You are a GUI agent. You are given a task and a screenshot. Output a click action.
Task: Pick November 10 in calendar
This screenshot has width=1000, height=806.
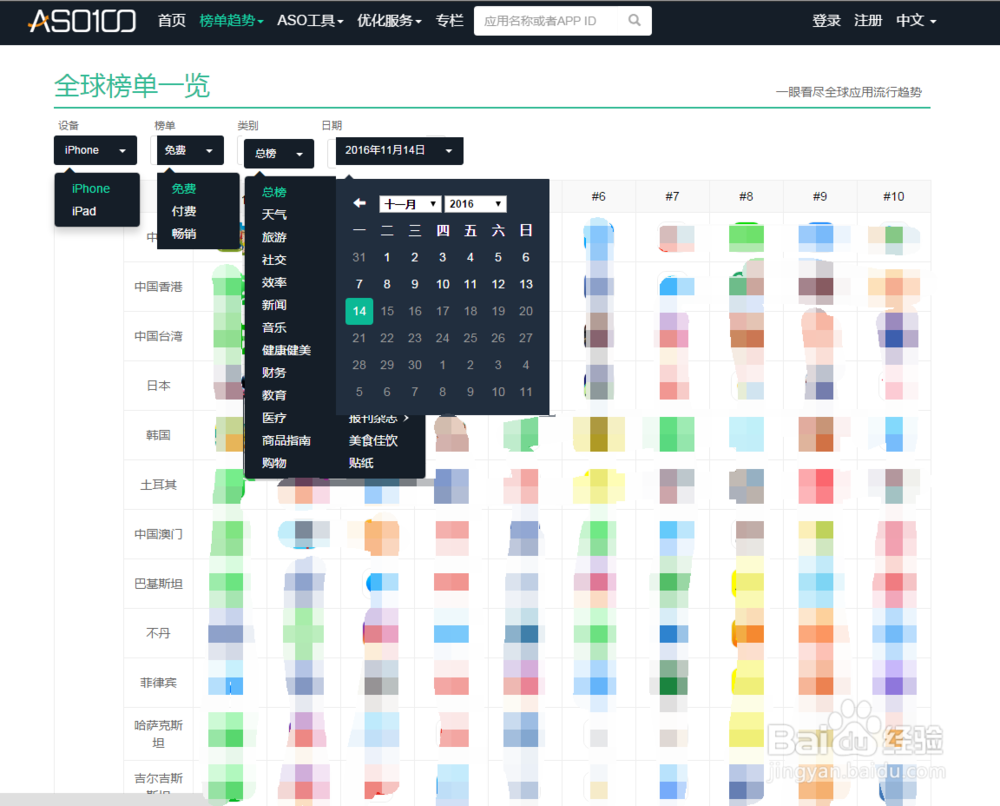click(443, 284)
